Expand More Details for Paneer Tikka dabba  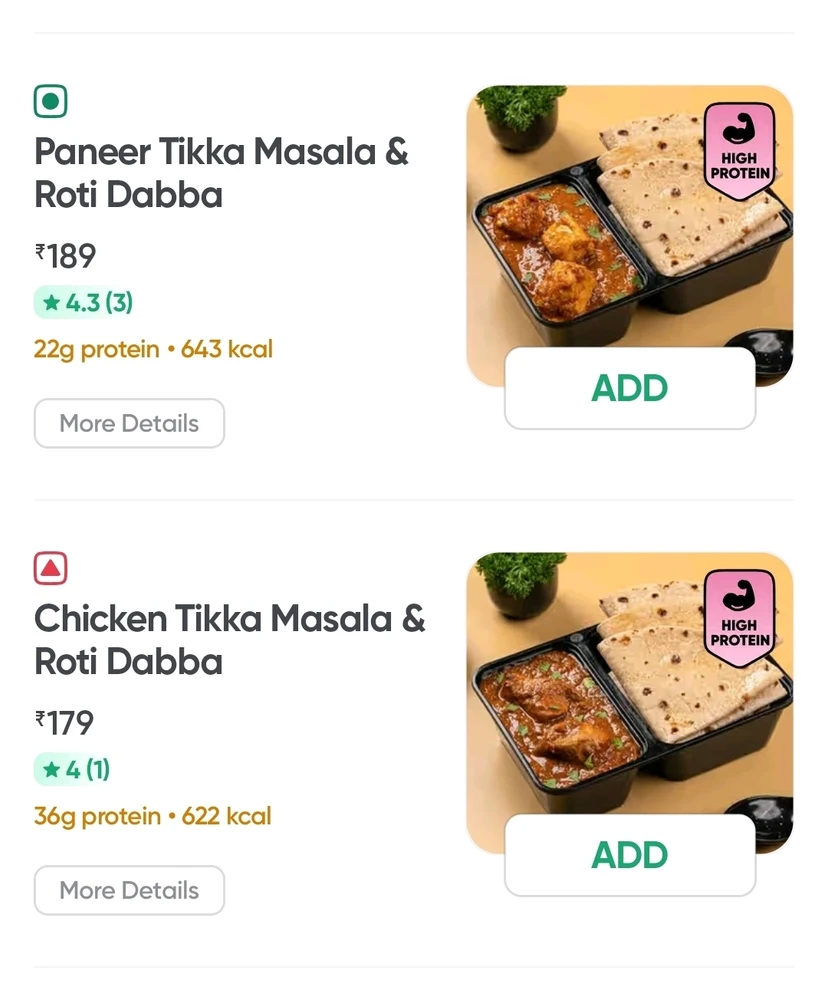pos(129,423)
